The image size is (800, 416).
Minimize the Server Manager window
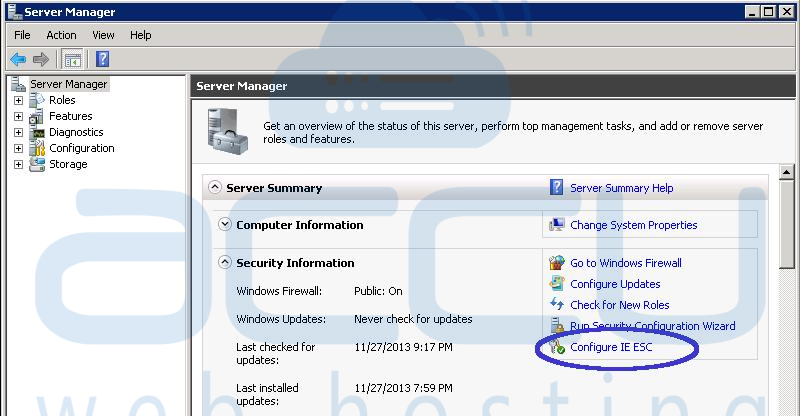pyautogui.click(x=752, y=12)
